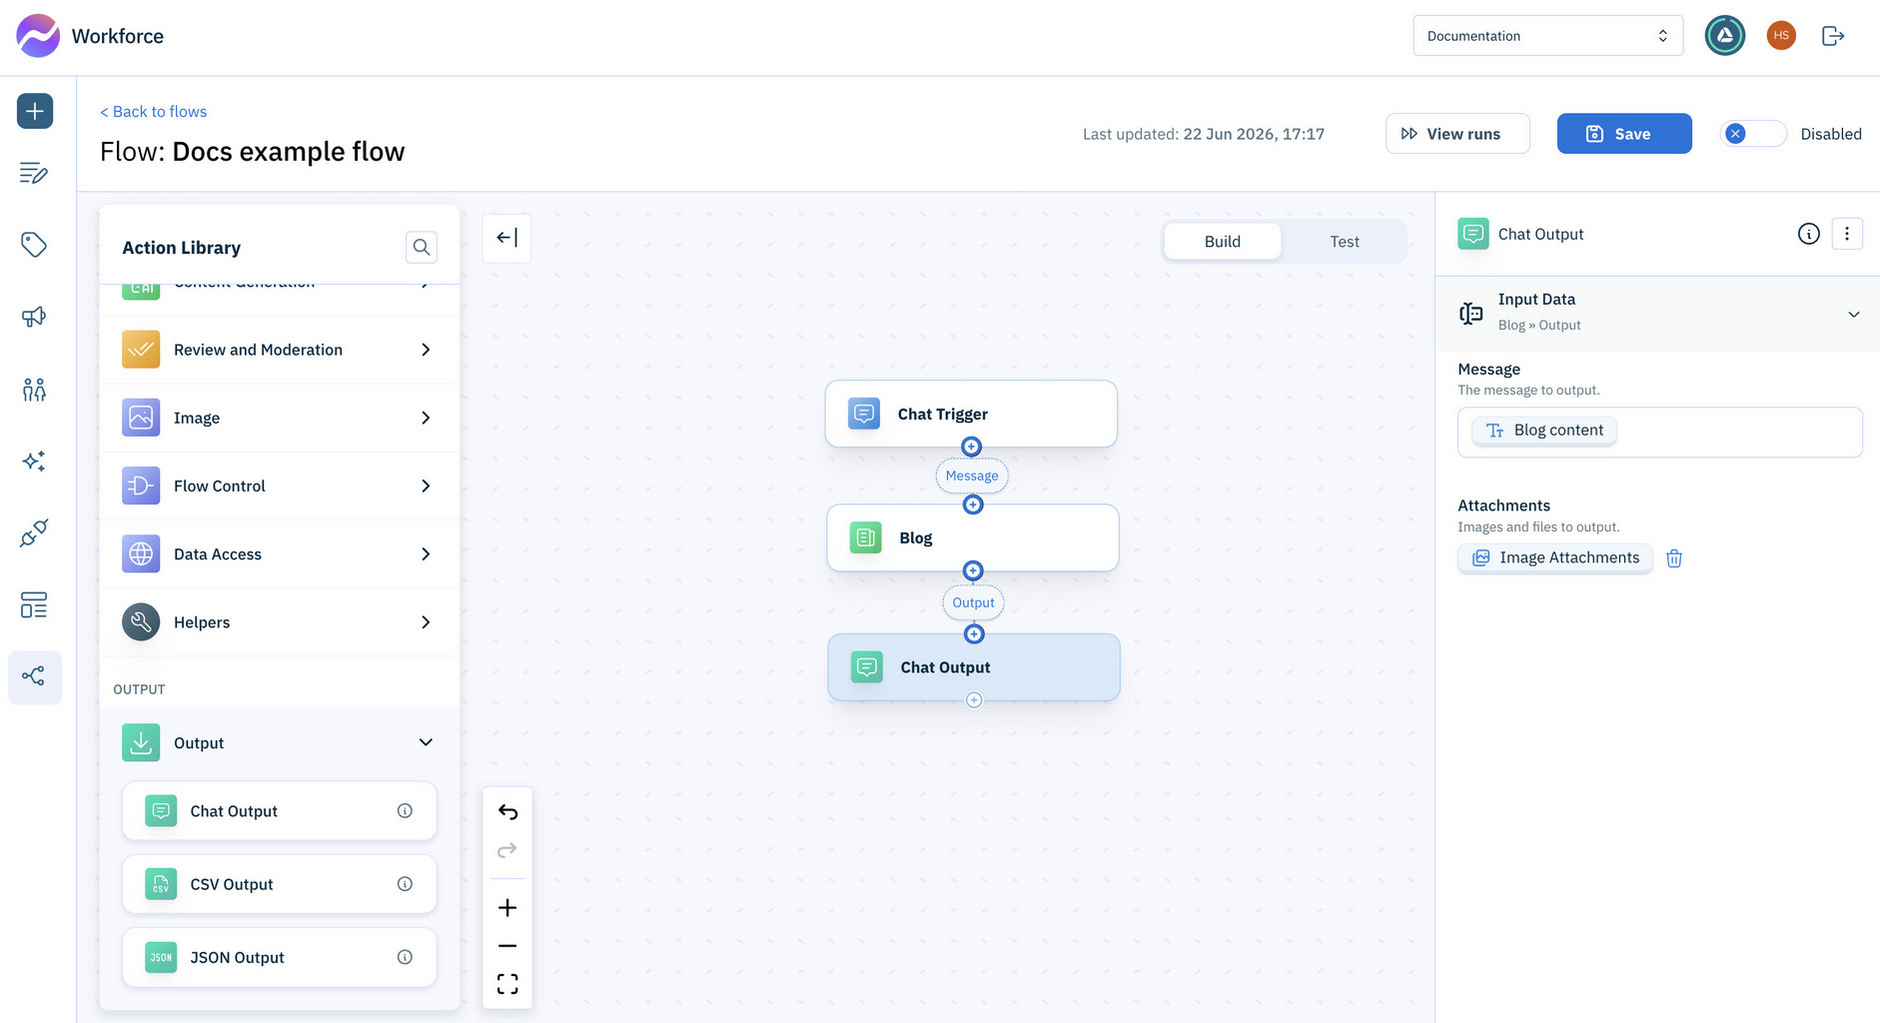1880x1023 pixels.
Task: Select the Blog node
Action: [972, 538]
